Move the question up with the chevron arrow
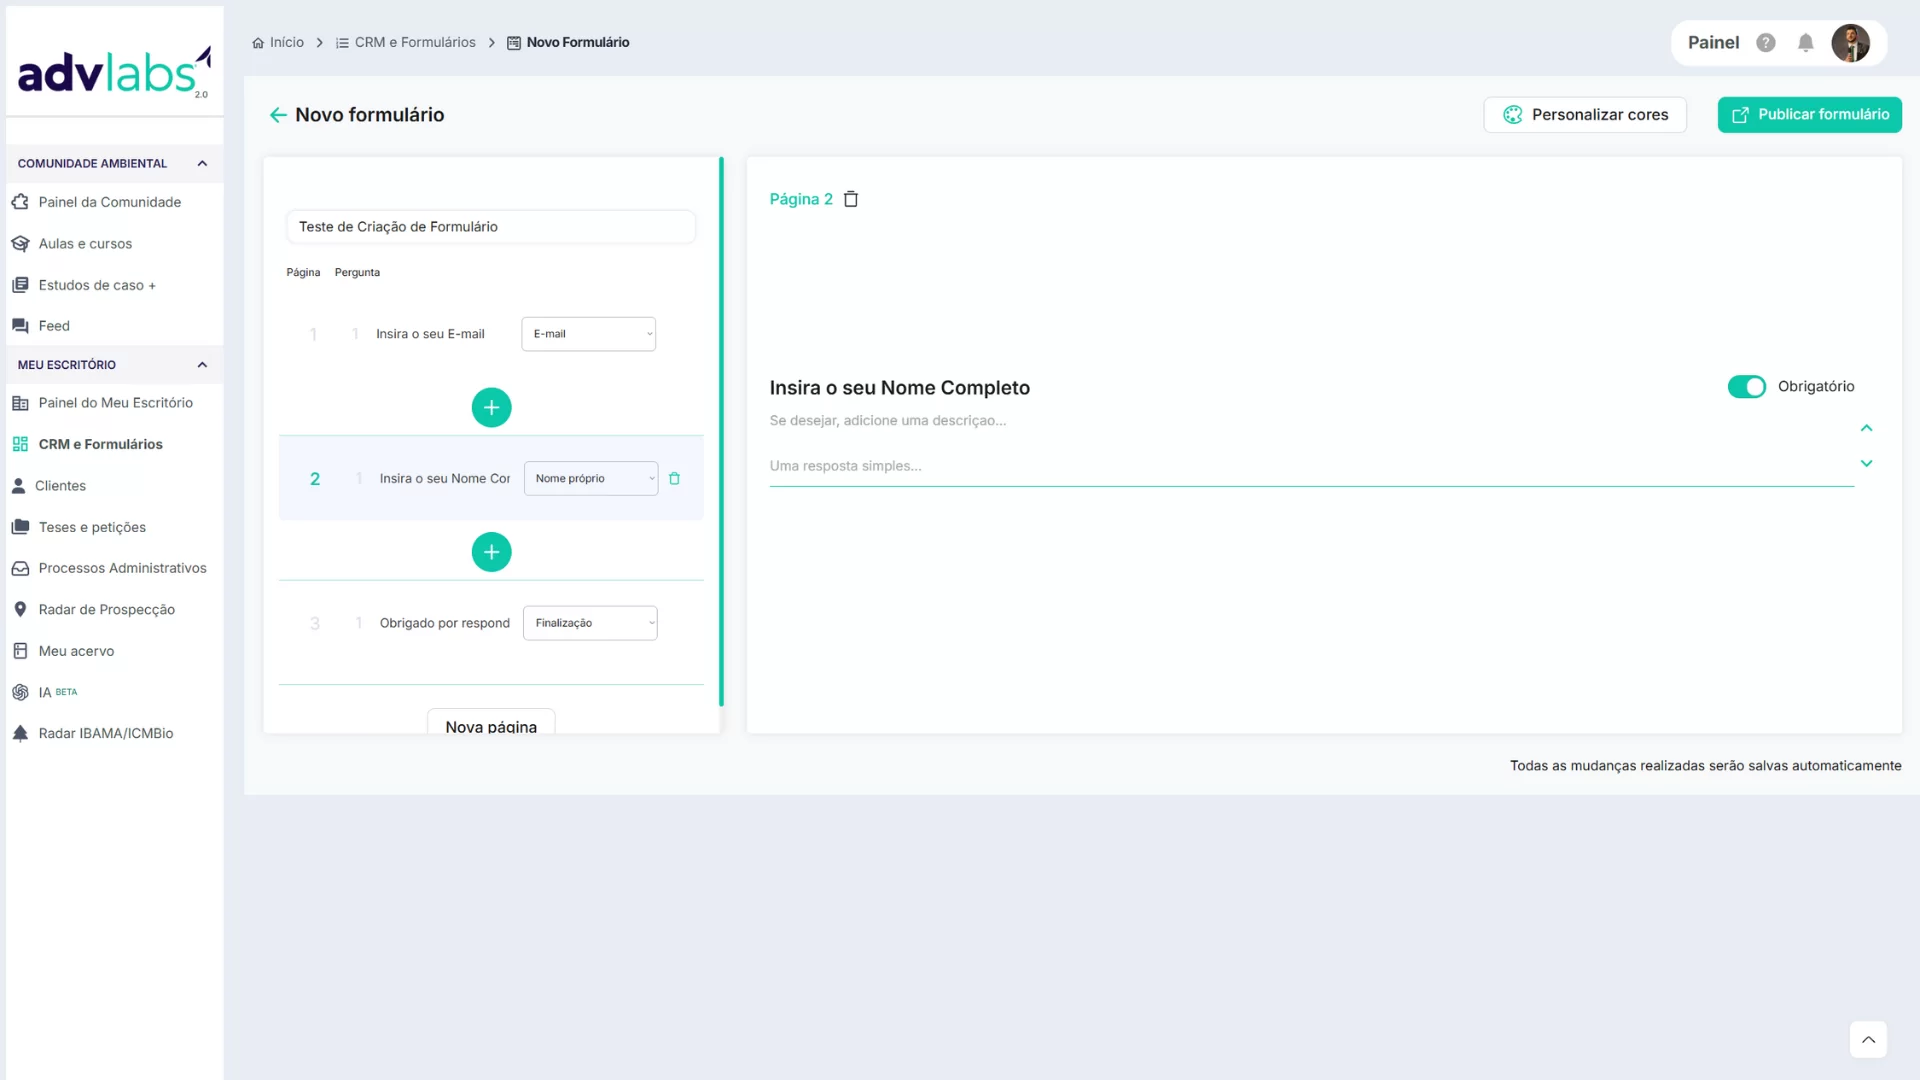 coord(1866,428)
